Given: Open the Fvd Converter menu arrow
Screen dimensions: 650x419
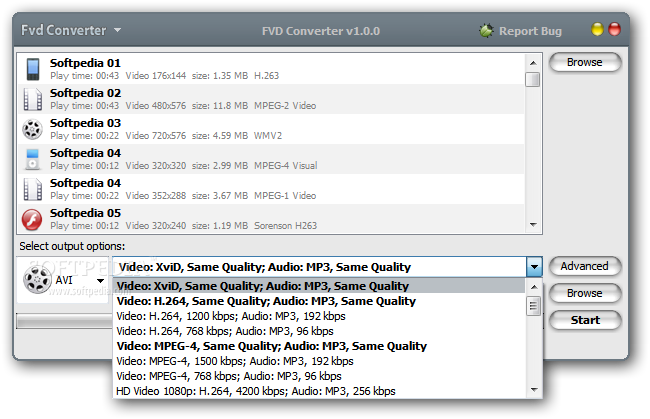Looking at the screenshot, I should click(117, 30).
